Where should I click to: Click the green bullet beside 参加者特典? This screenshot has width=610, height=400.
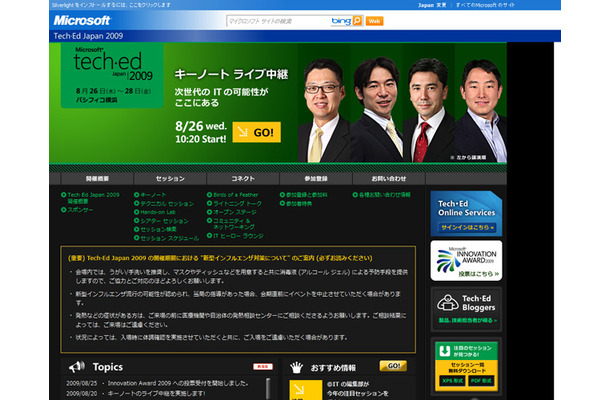pyautogui.click(x=282, y=204)
